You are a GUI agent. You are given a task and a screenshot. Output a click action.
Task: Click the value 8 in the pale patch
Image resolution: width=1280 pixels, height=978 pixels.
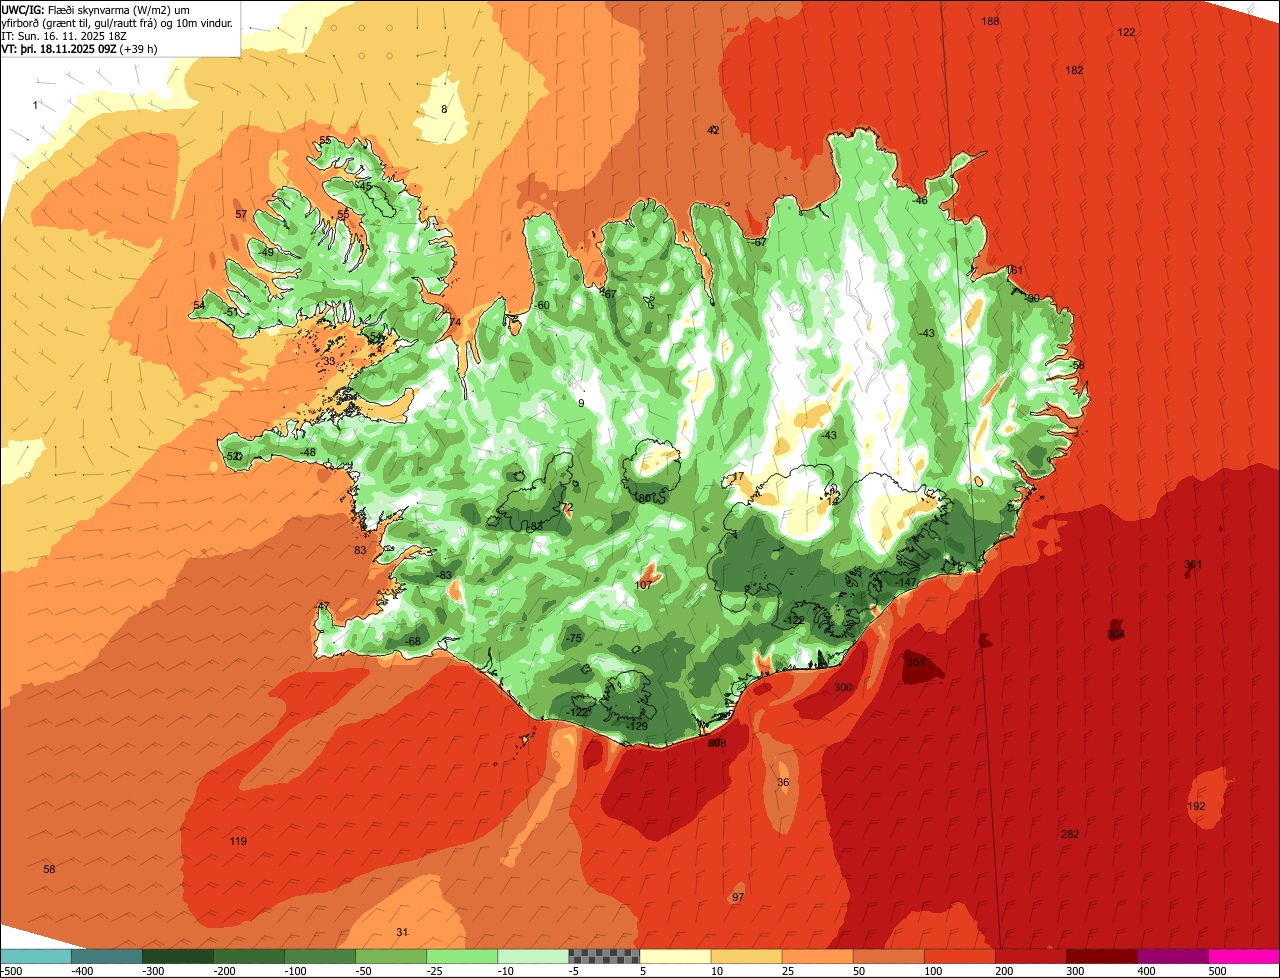444,109
